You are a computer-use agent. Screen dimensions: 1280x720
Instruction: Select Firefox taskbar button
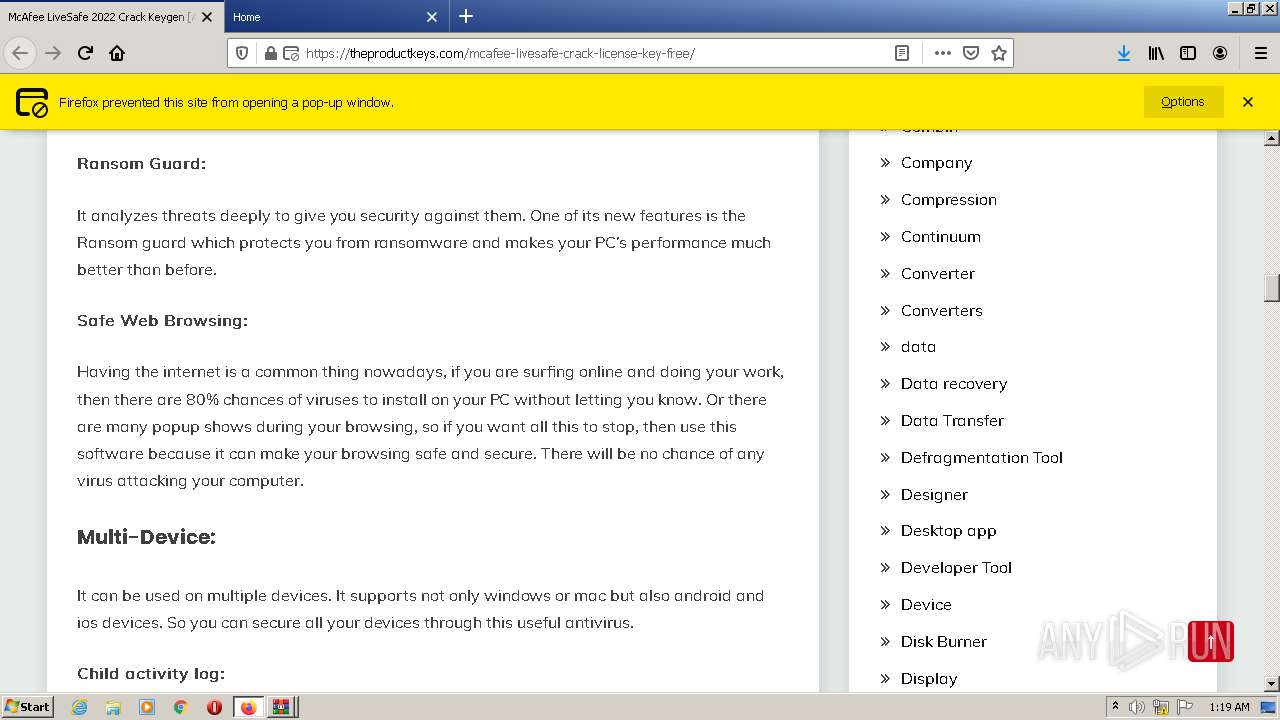[248, 707]
